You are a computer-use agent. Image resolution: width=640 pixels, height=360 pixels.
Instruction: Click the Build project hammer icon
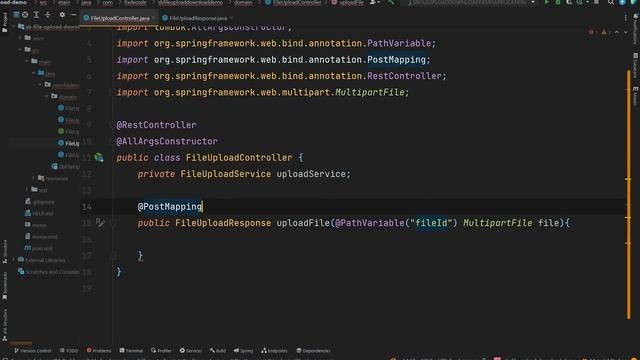pos(391,2)
